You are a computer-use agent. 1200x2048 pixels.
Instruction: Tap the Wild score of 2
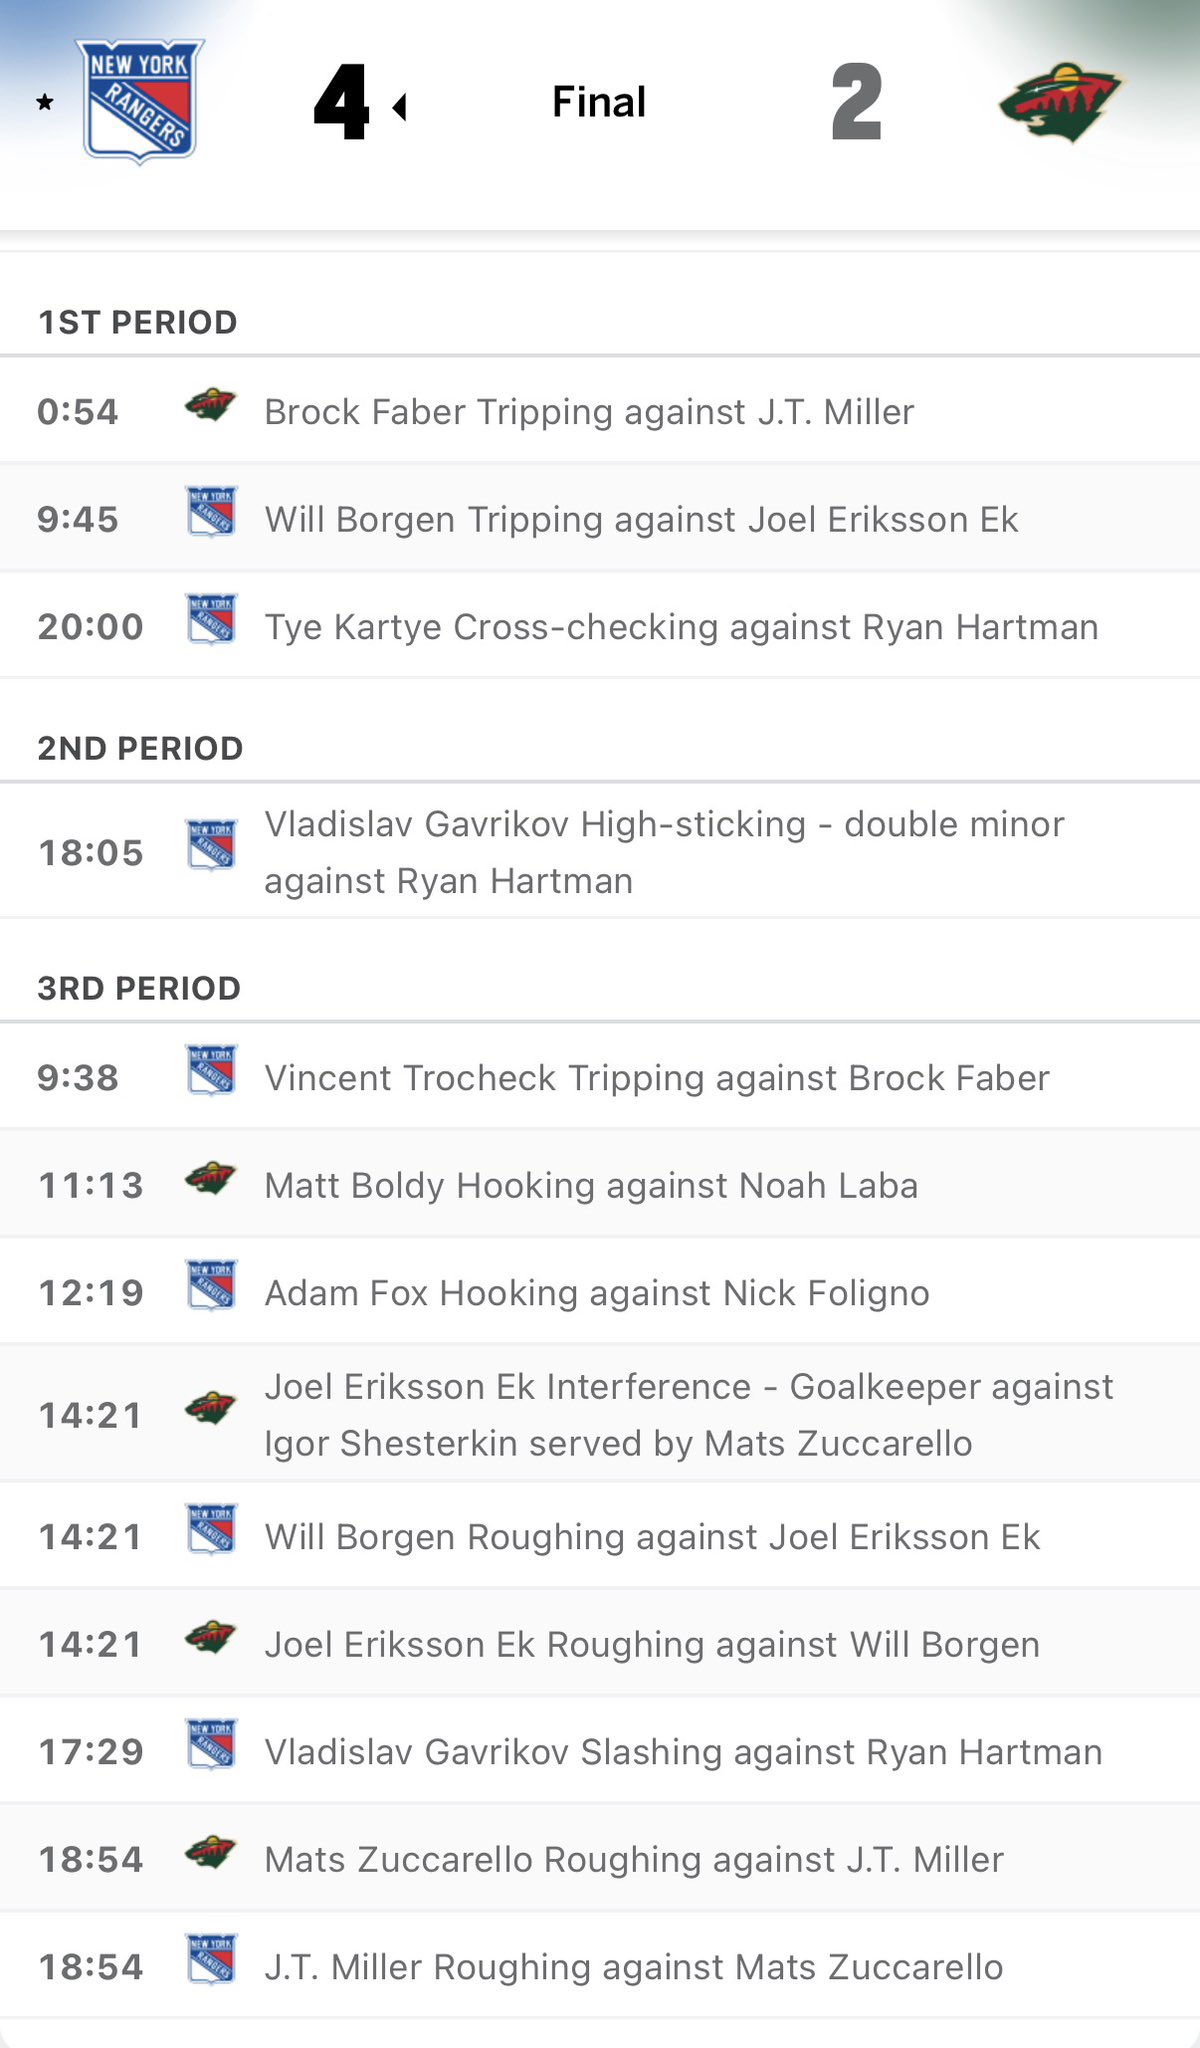point(856,102)
